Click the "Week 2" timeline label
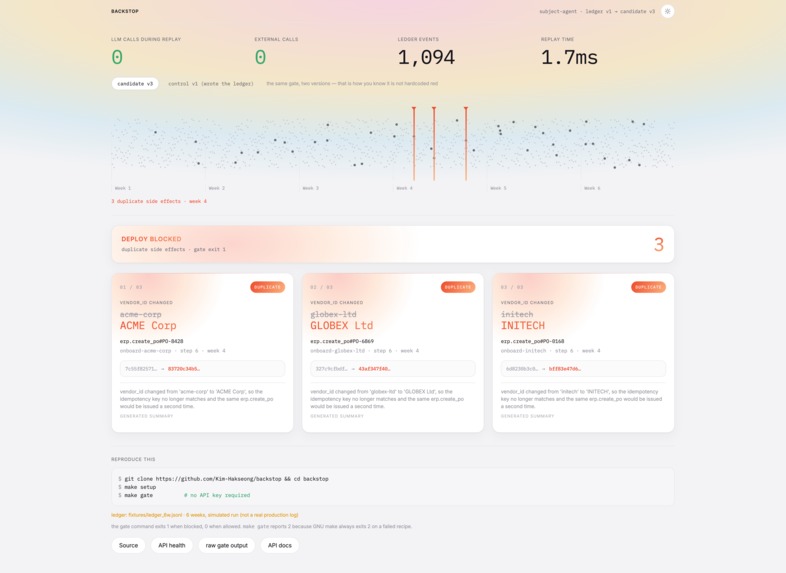The width and height of the screenshot is (786, 573). point(217,188)
